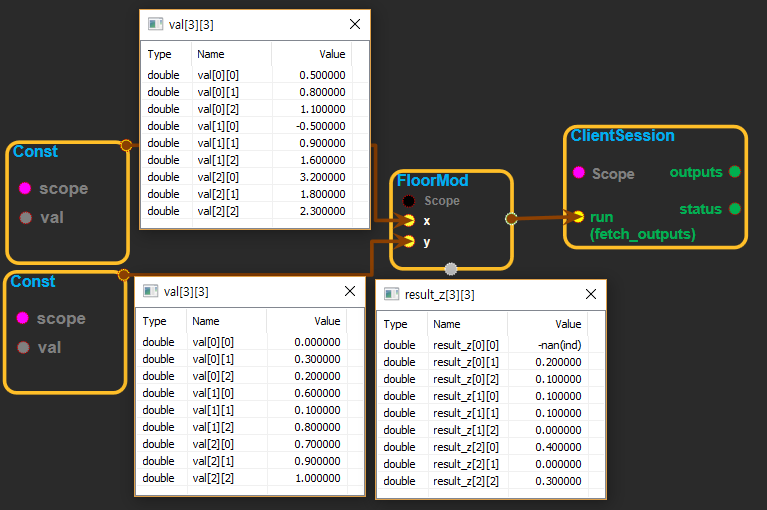Click the result_z[3][3] window title bar icon

(390, 295)
